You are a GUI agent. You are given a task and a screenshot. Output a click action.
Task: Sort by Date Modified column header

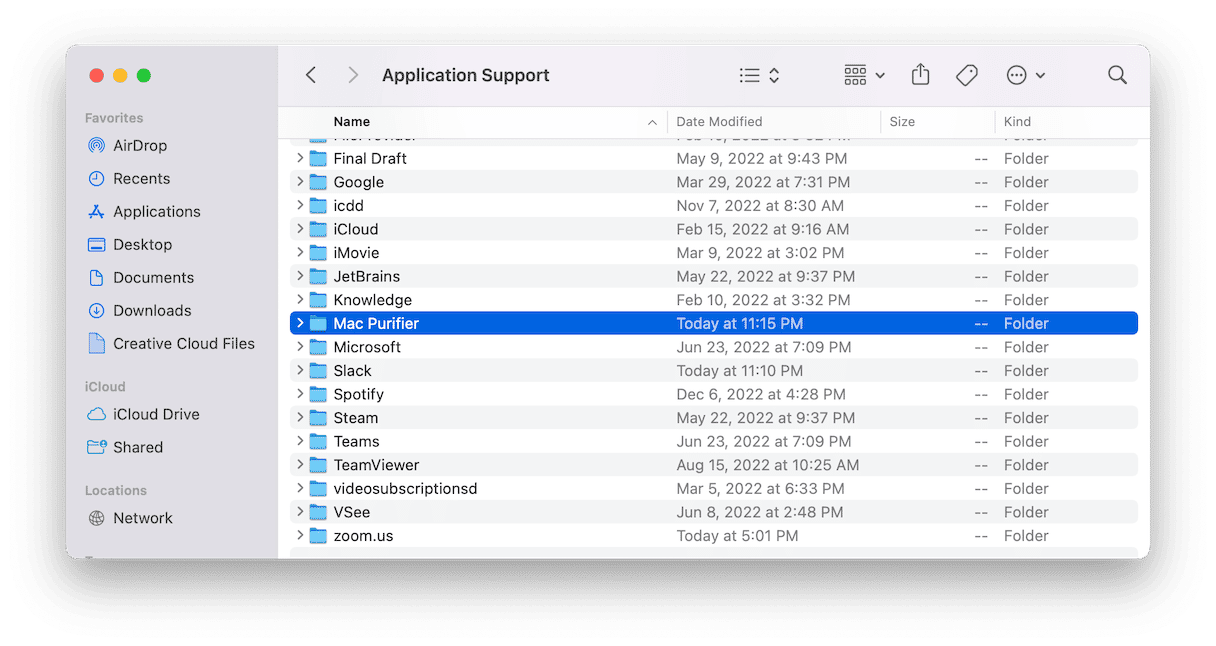coord(719,121)
